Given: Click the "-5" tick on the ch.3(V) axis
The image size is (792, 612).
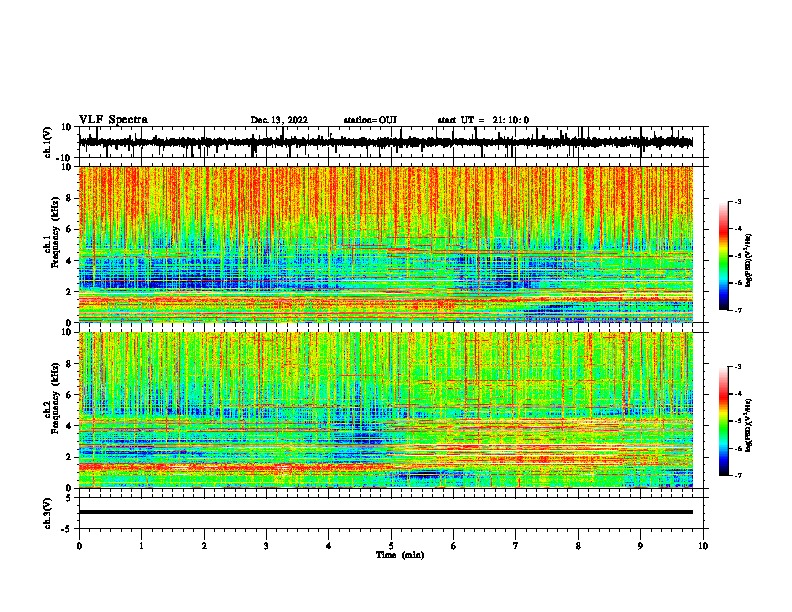Looking at the screenshot, I should click(x=67, y=529).
